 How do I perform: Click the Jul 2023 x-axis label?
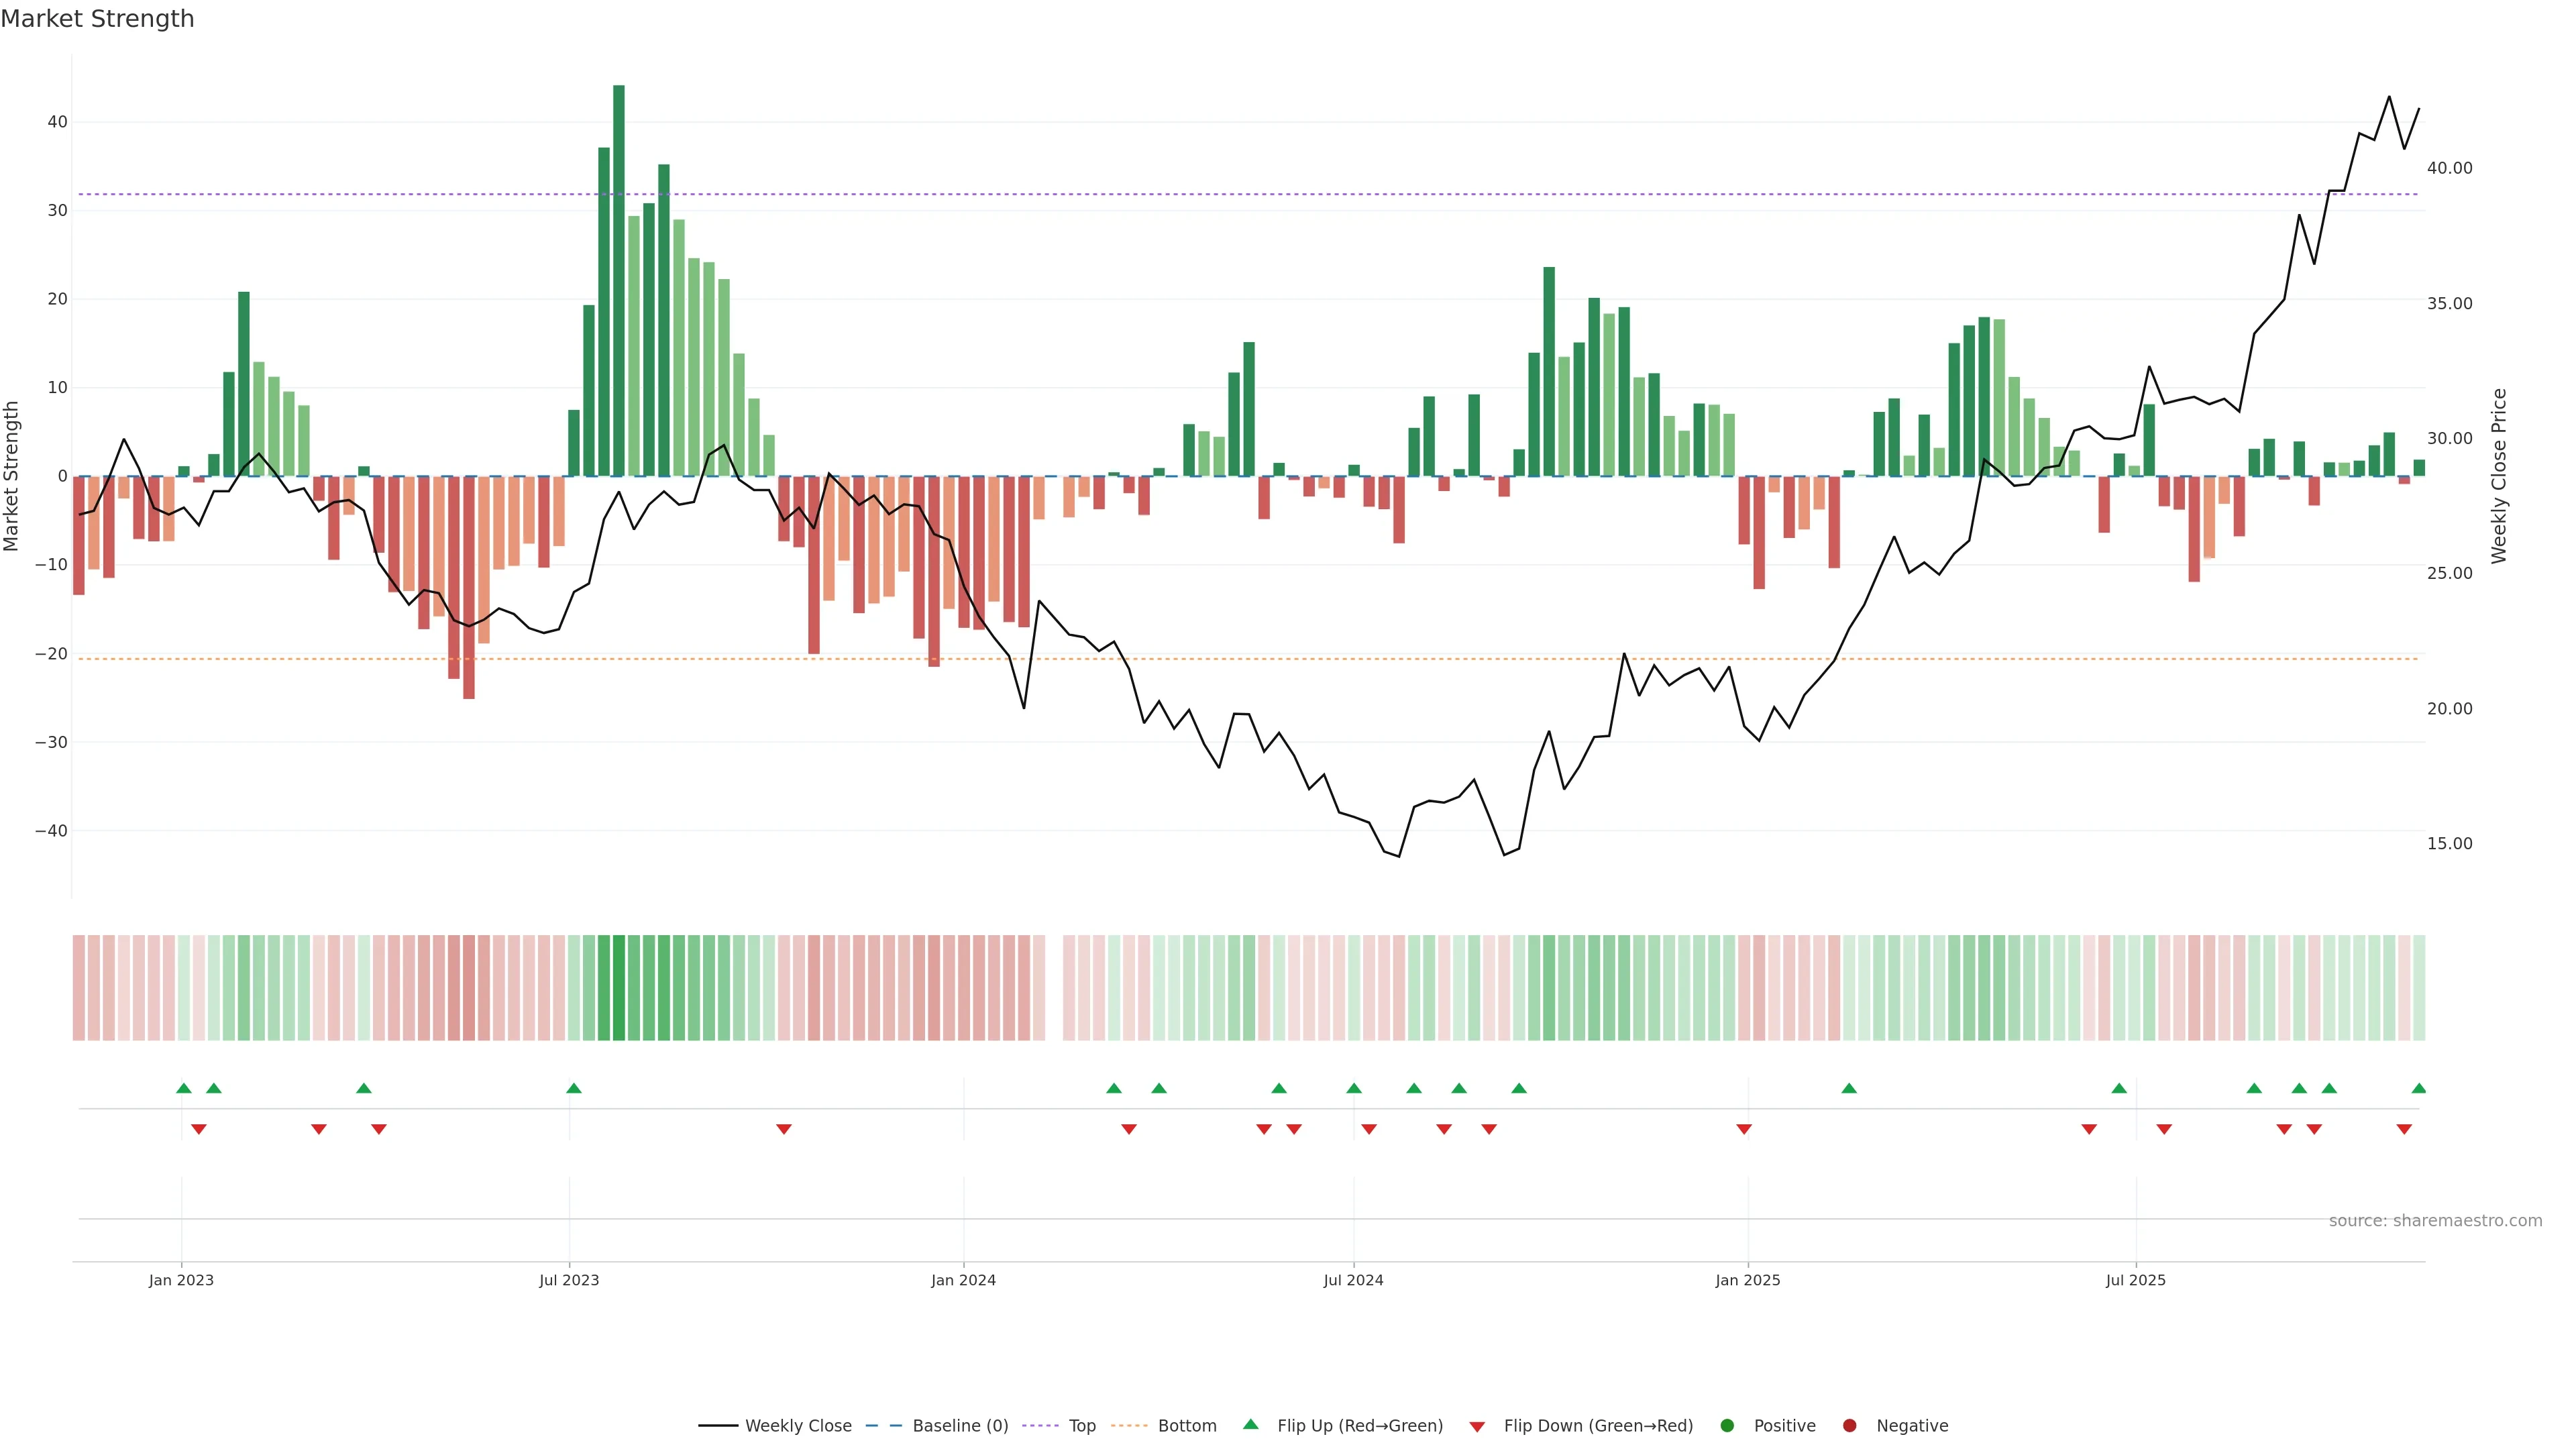click(x=569, y=1280)
